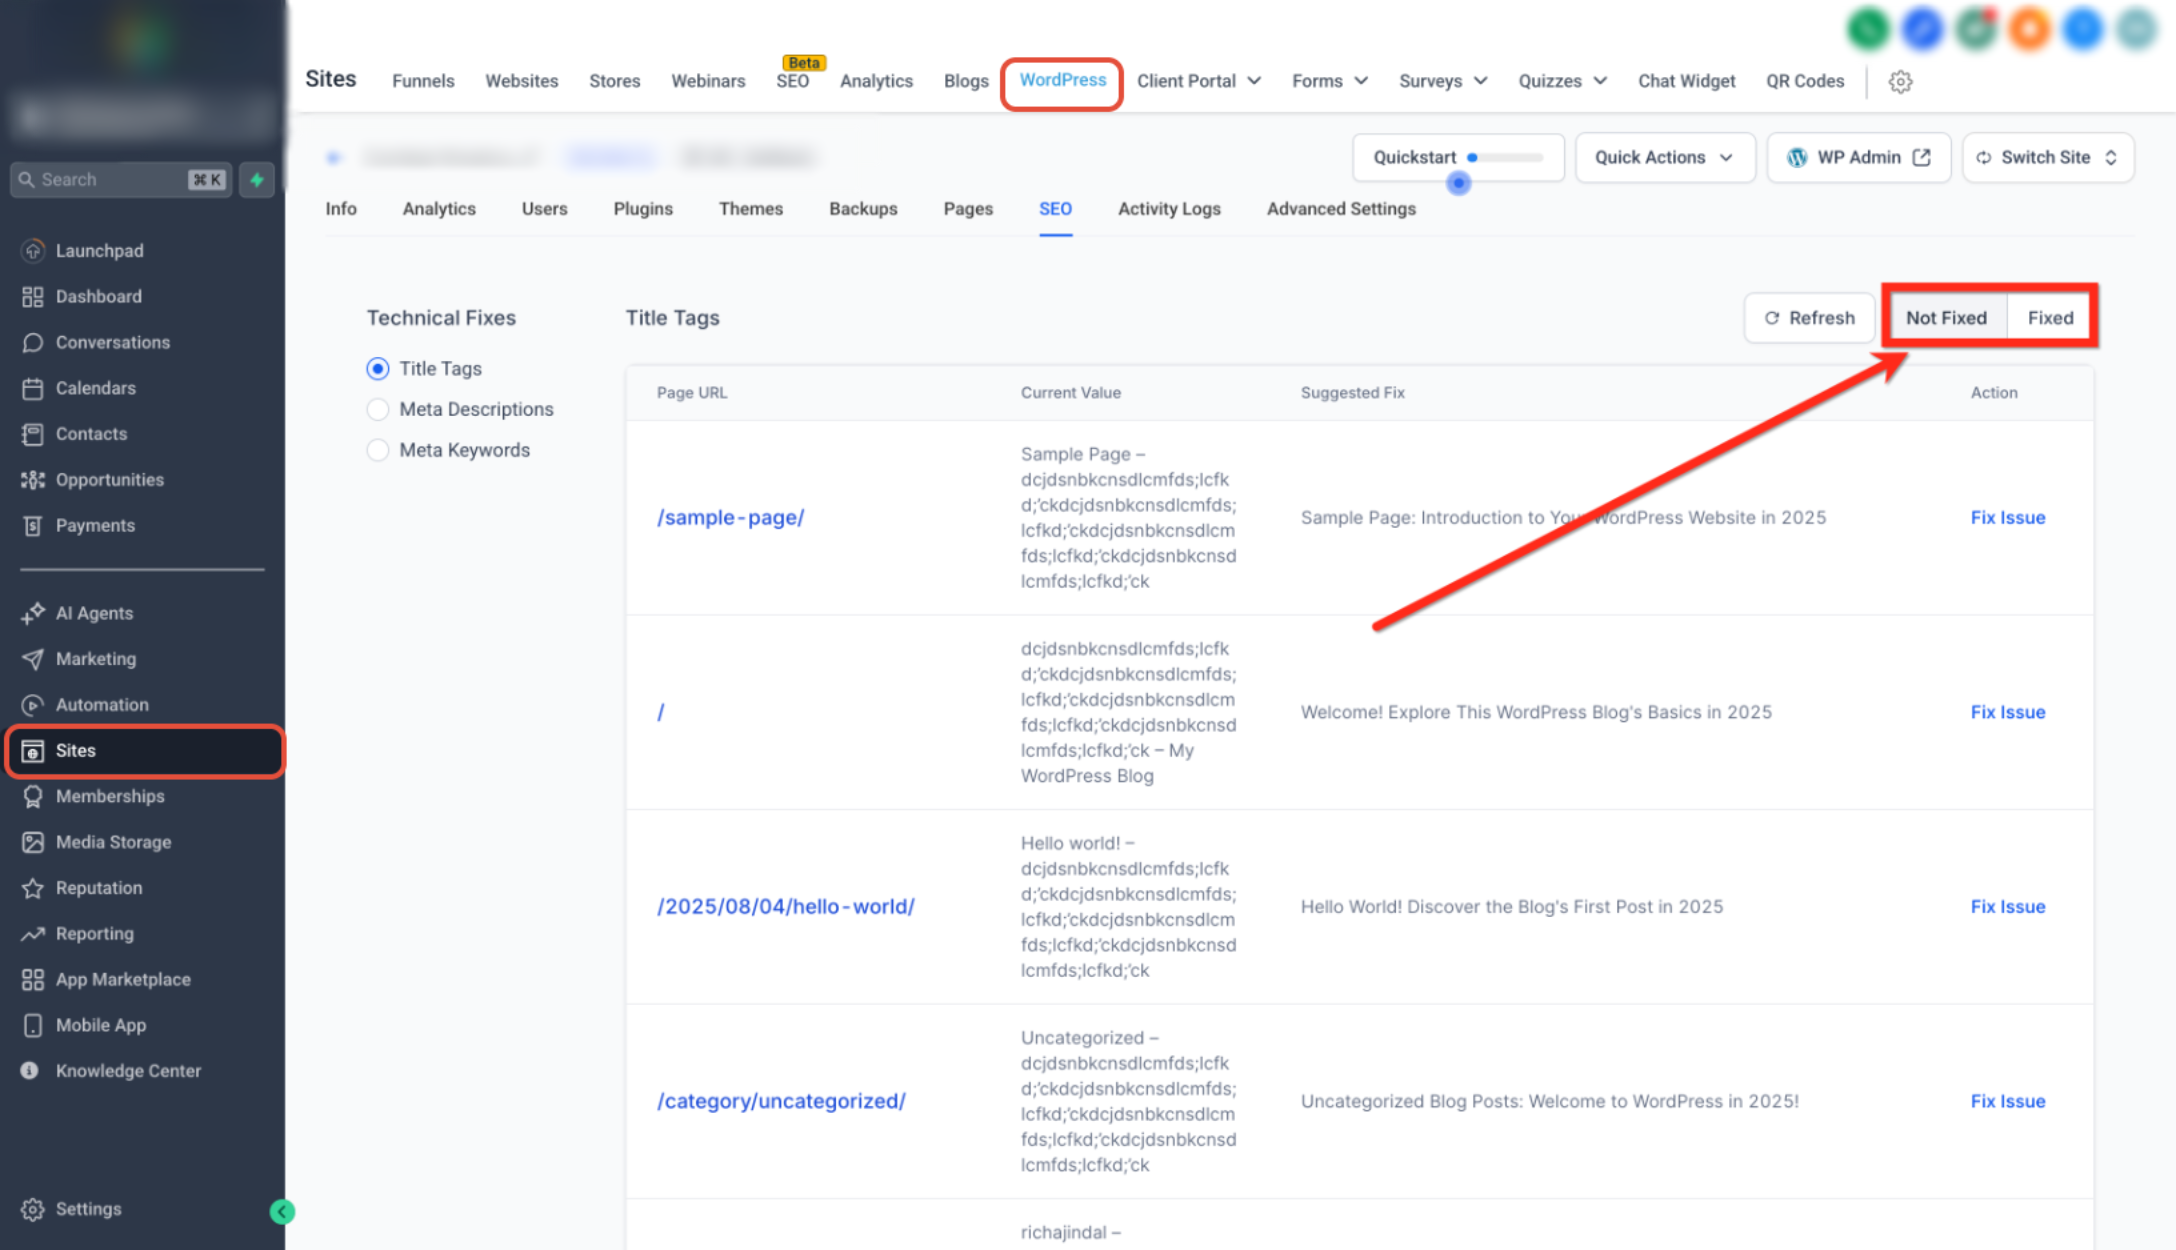Collapse sidebar with the green arrow icon
Image resolution: width=2176 pixels, height=1250 pixels.
282,1212
